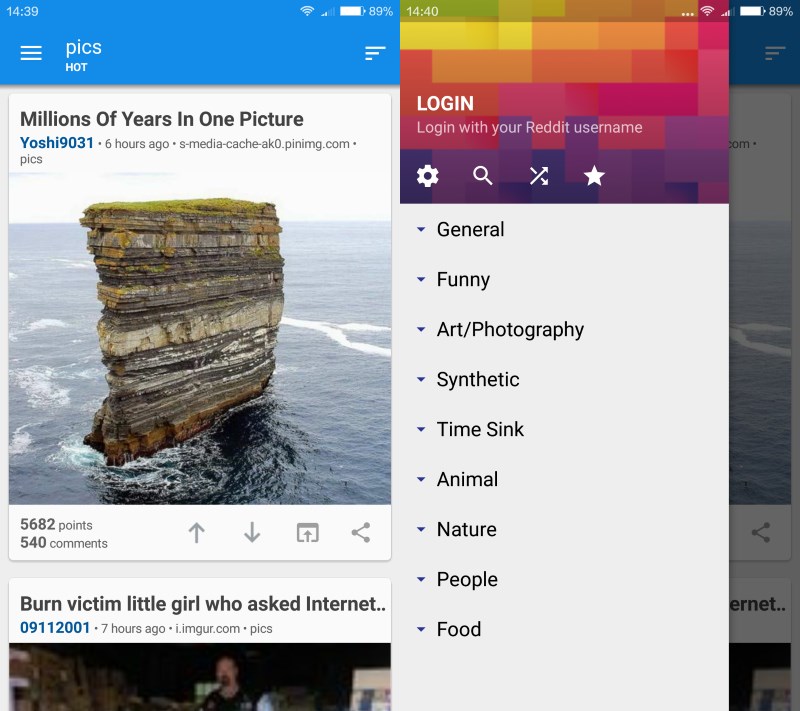The height and width of the screenshot is (711, 800).
Task: Expand the Funny category arrow
Action: [421, 280]
